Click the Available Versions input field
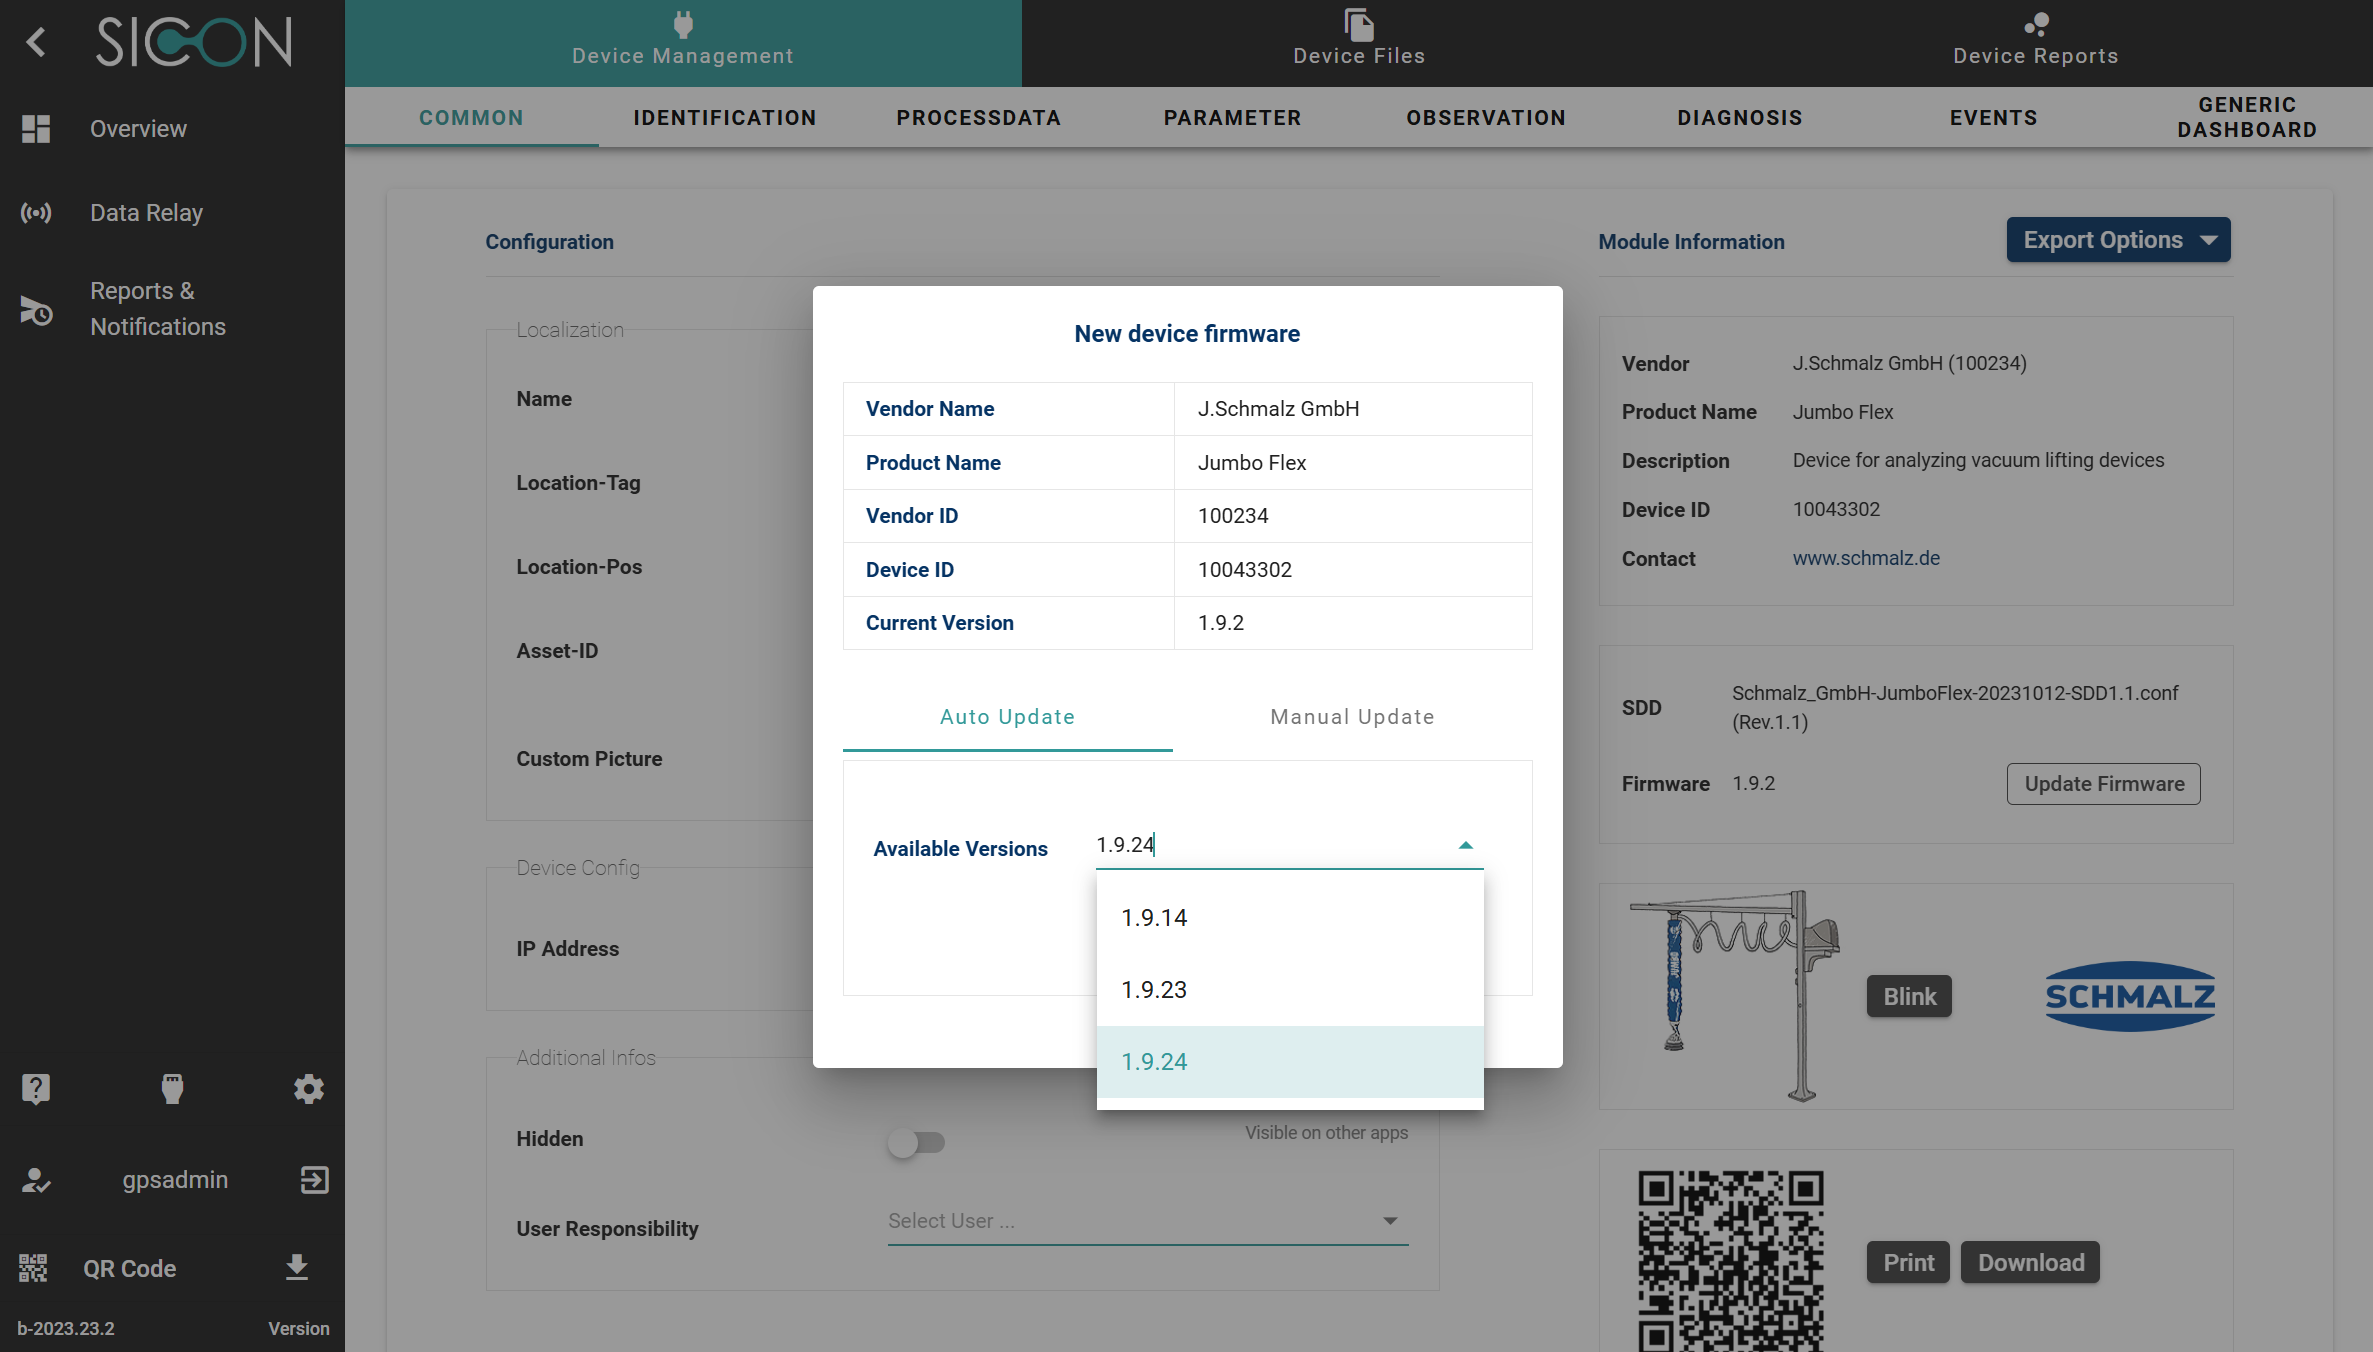Screen dimensions: 2373x1352 tap(1270, 845)
